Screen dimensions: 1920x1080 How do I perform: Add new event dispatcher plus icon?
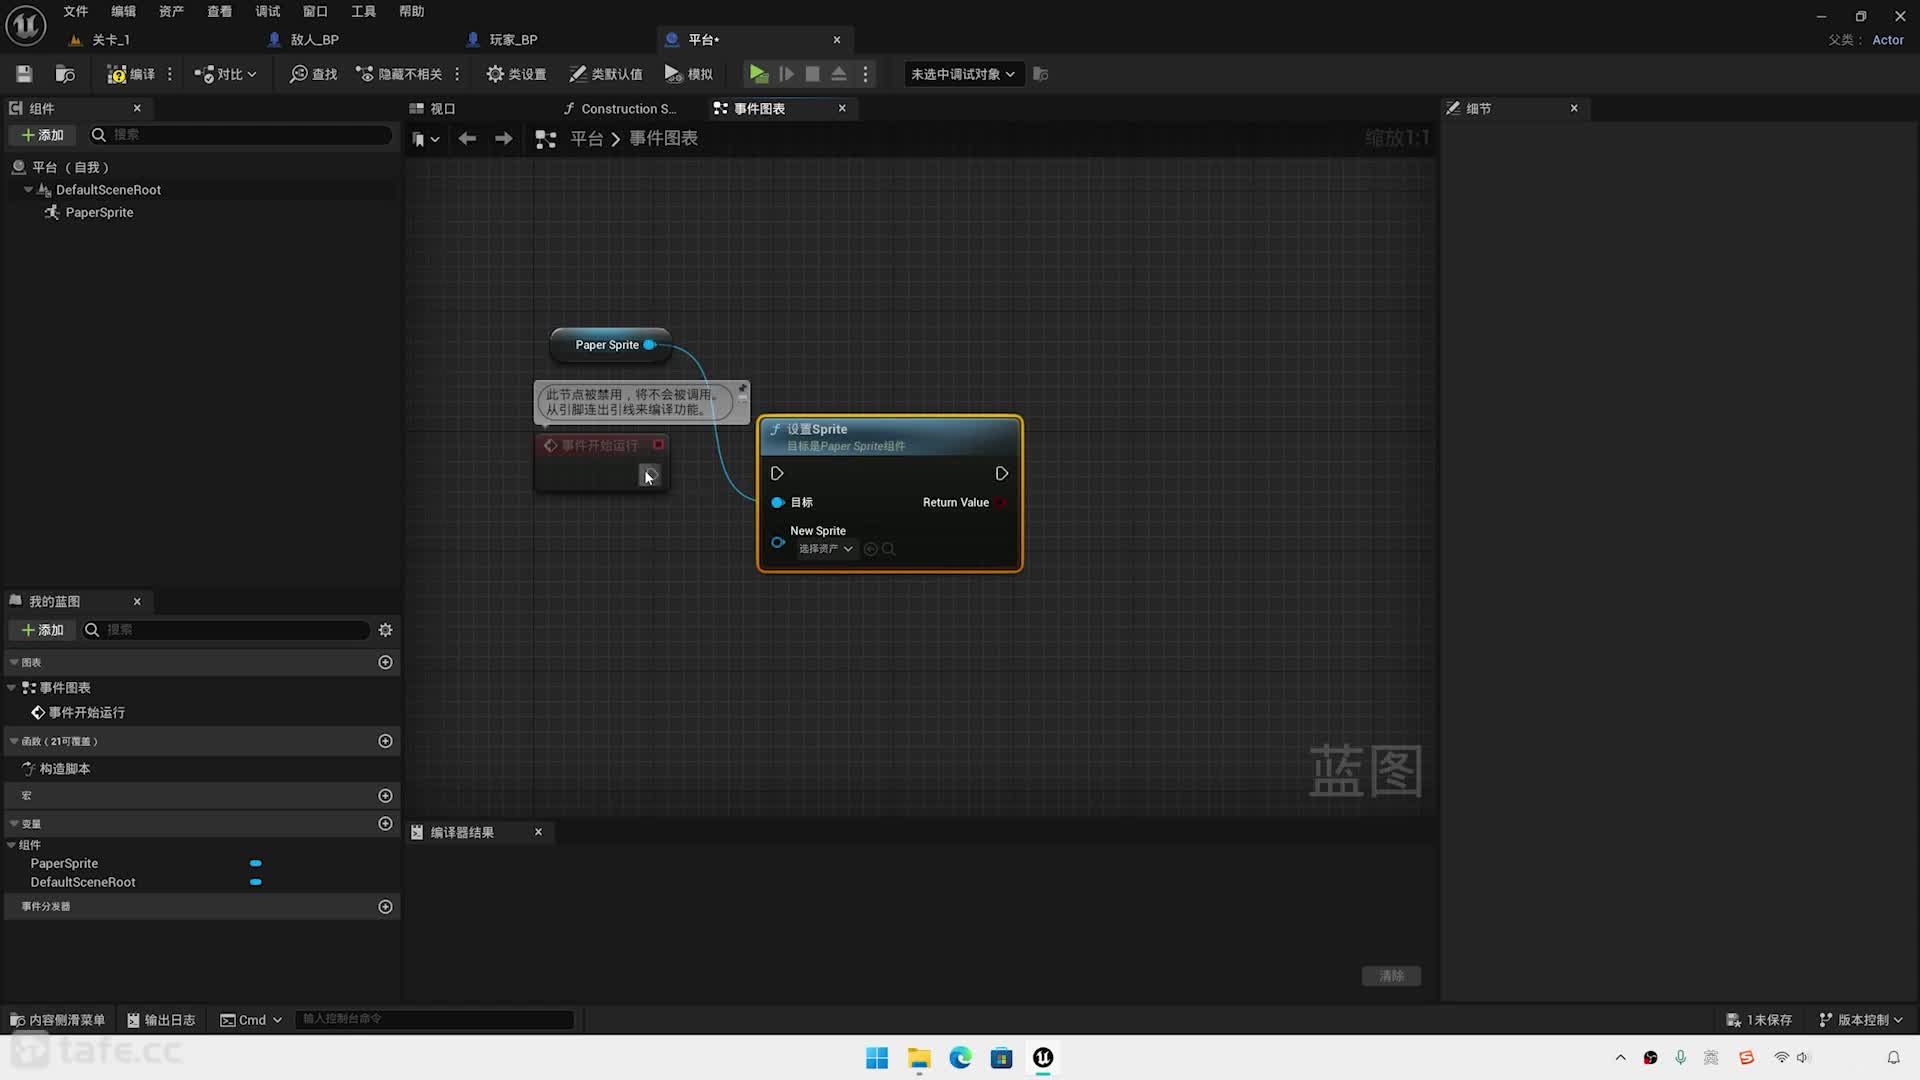pos(385,907)
